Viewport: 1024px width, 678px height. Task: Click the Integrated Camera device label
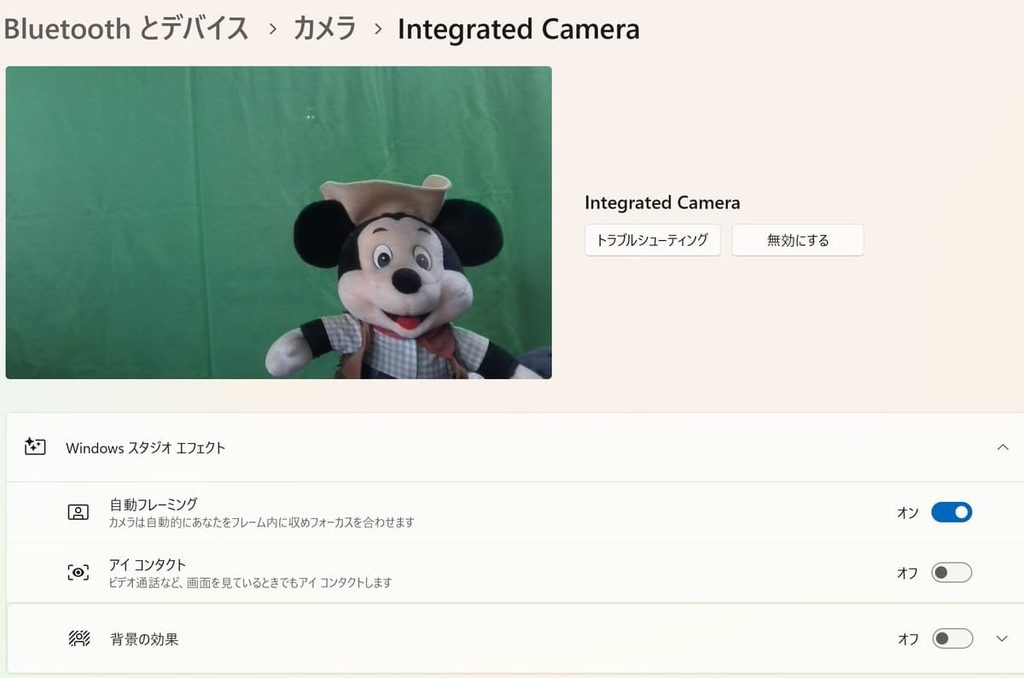coord(662,203)
